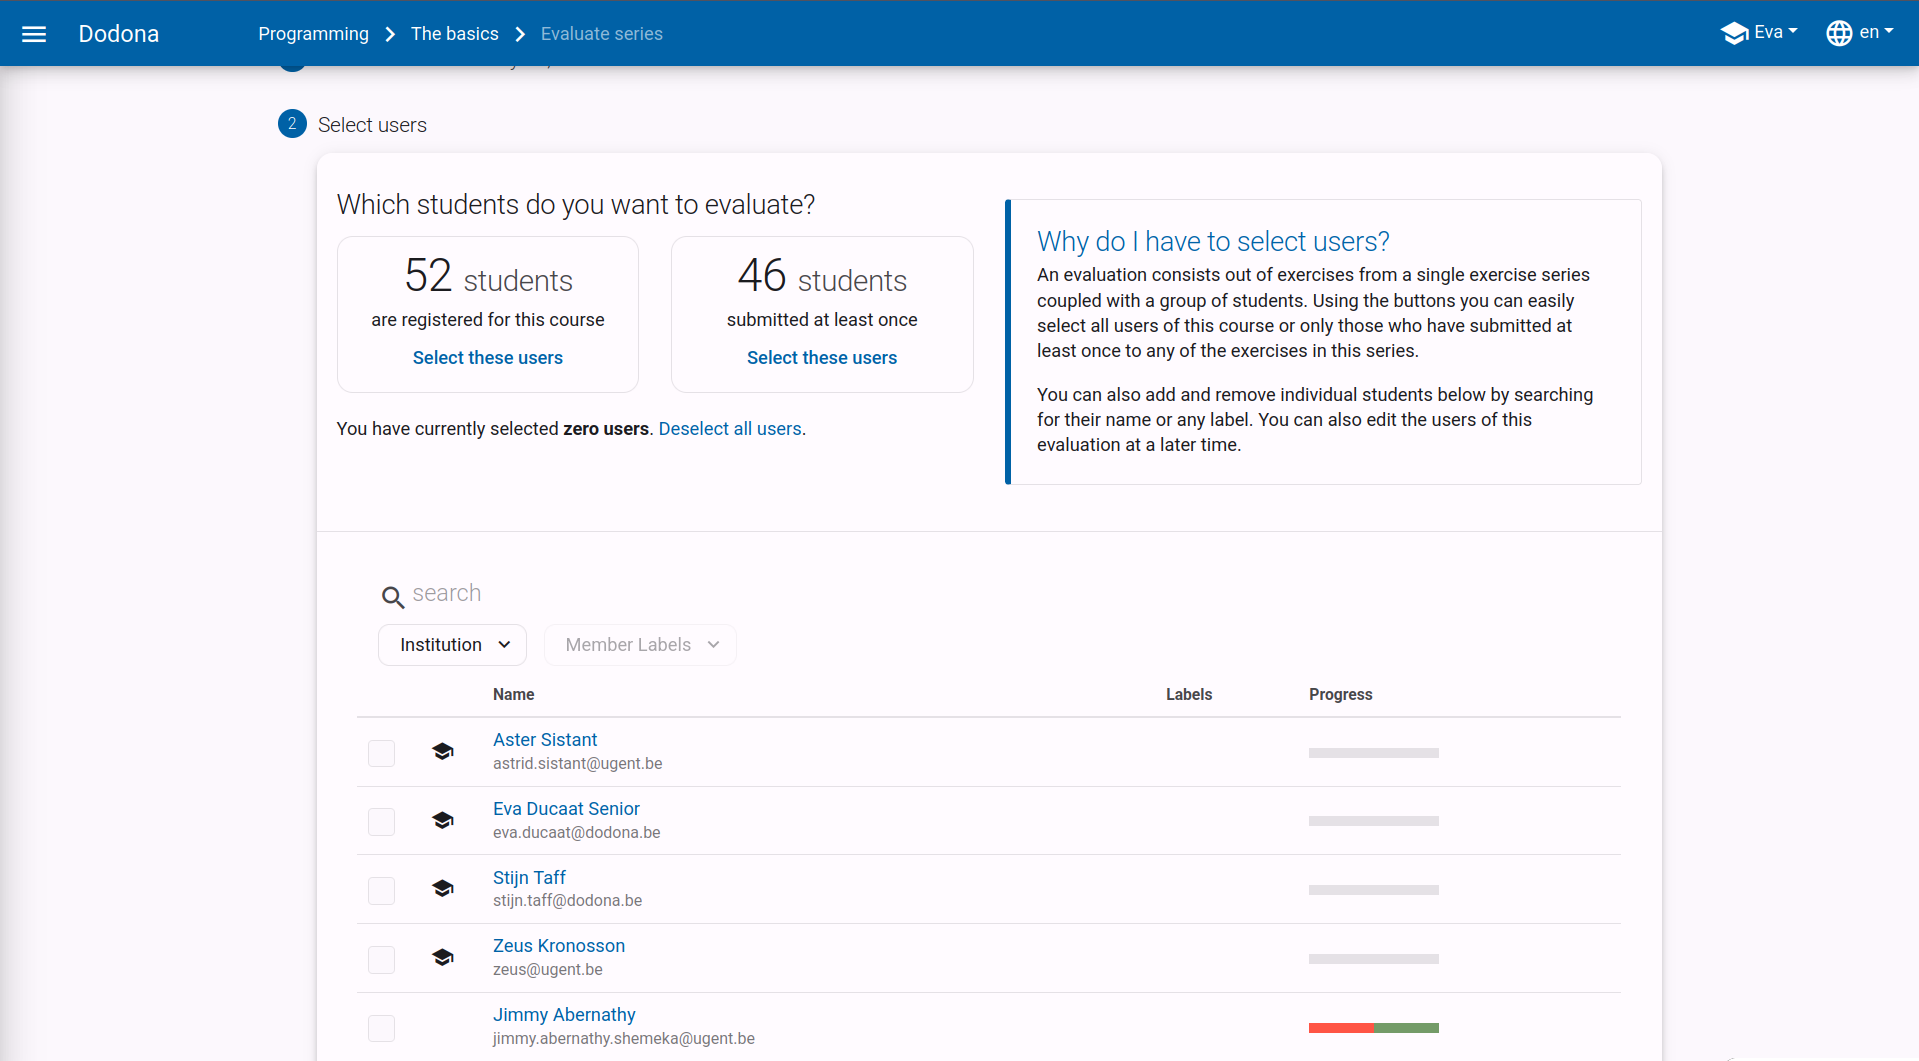The width and height of the screenshot is (1919, 1061).
Task: Click the Progress column header
Action: (1340, 695)
